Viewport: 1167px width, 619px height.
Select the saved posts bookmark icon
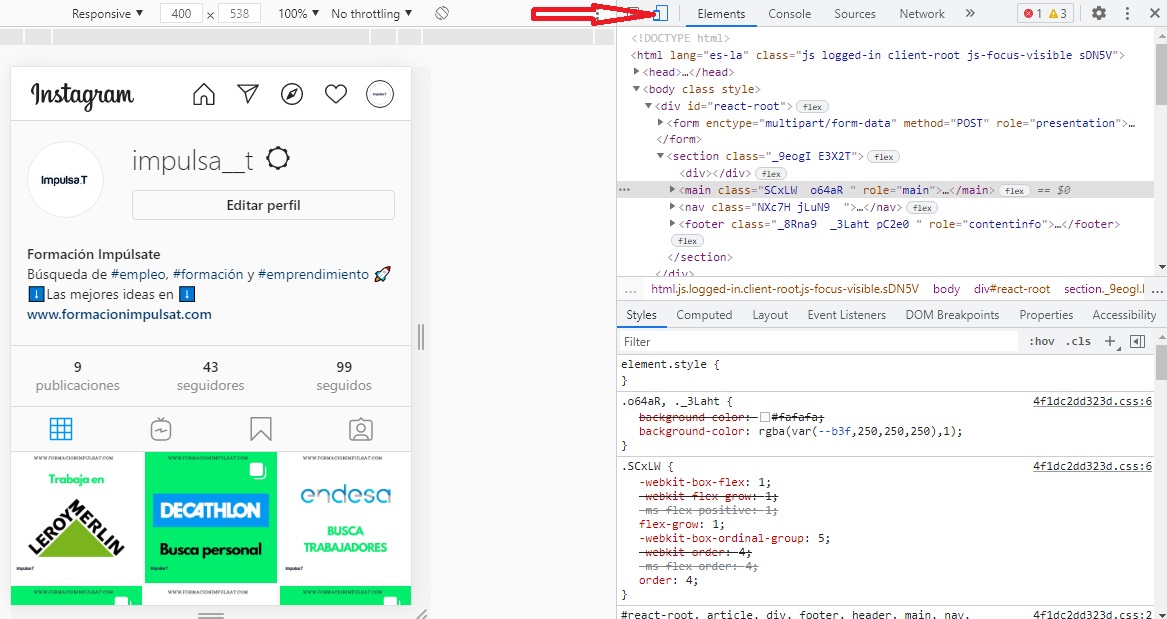[261, 429]
